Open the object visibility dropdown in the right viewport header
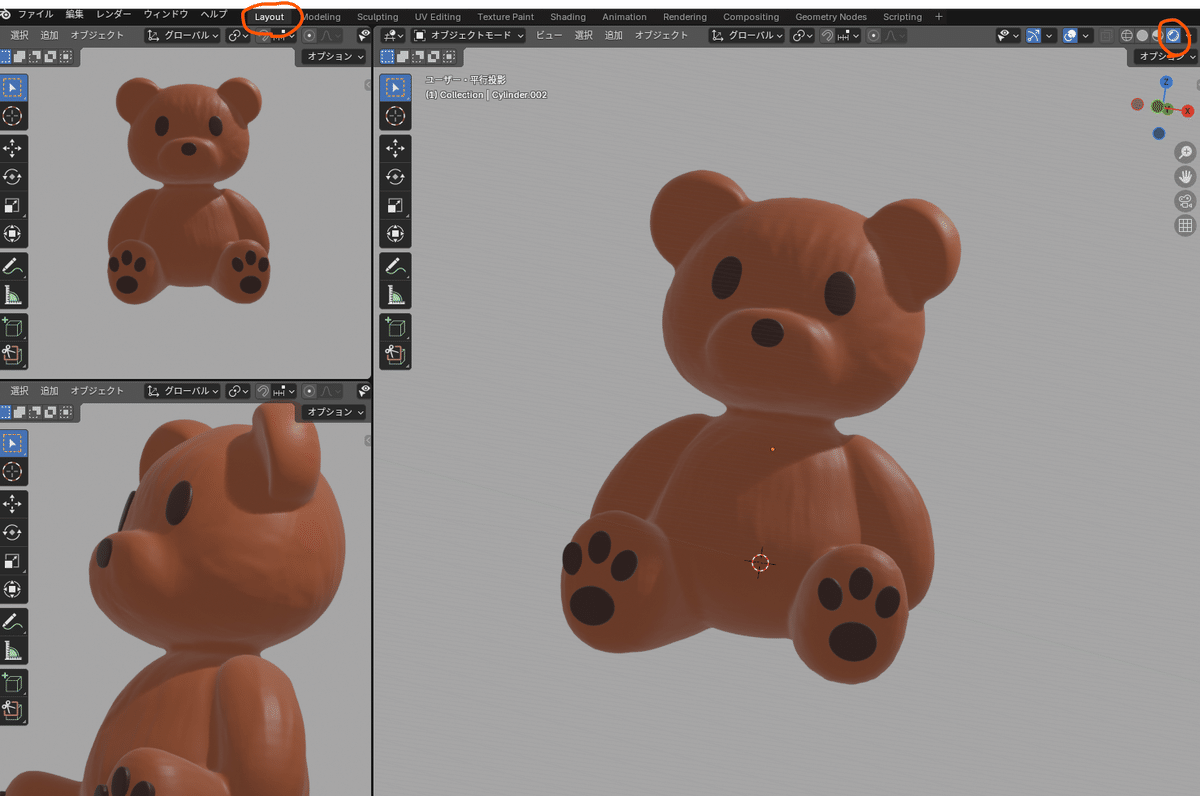Viewport: 1200px width, 796px height. 1007,36
